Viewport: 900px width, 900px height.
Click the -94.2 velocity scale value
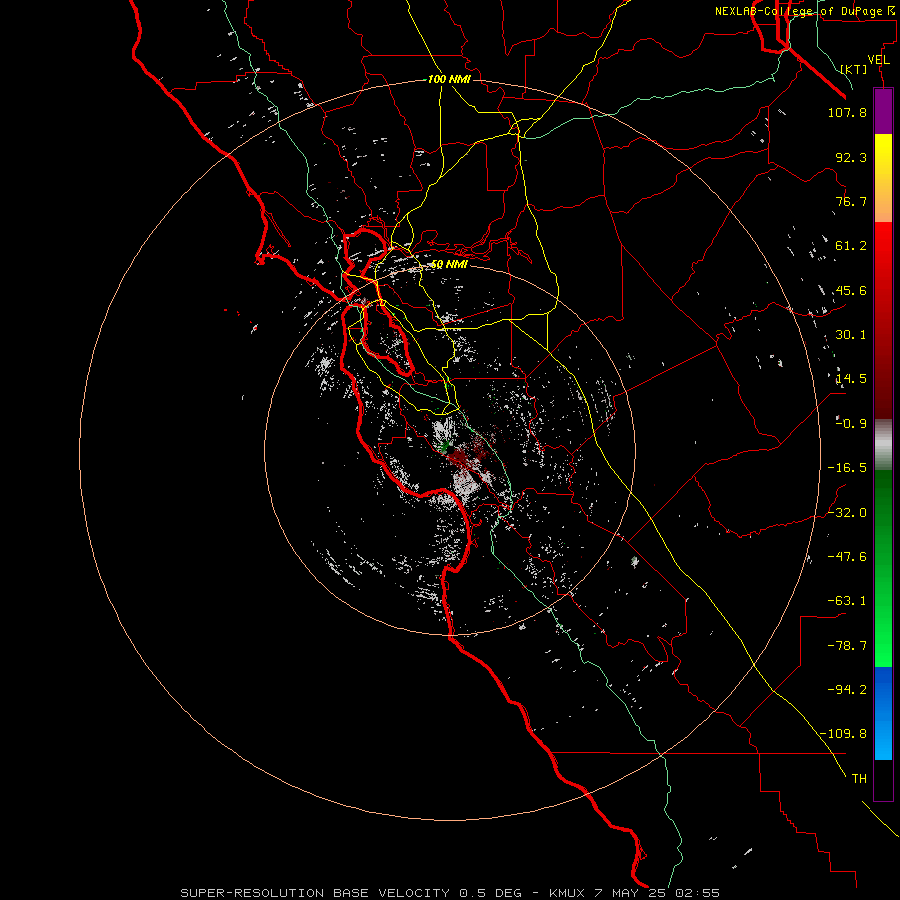847,690
